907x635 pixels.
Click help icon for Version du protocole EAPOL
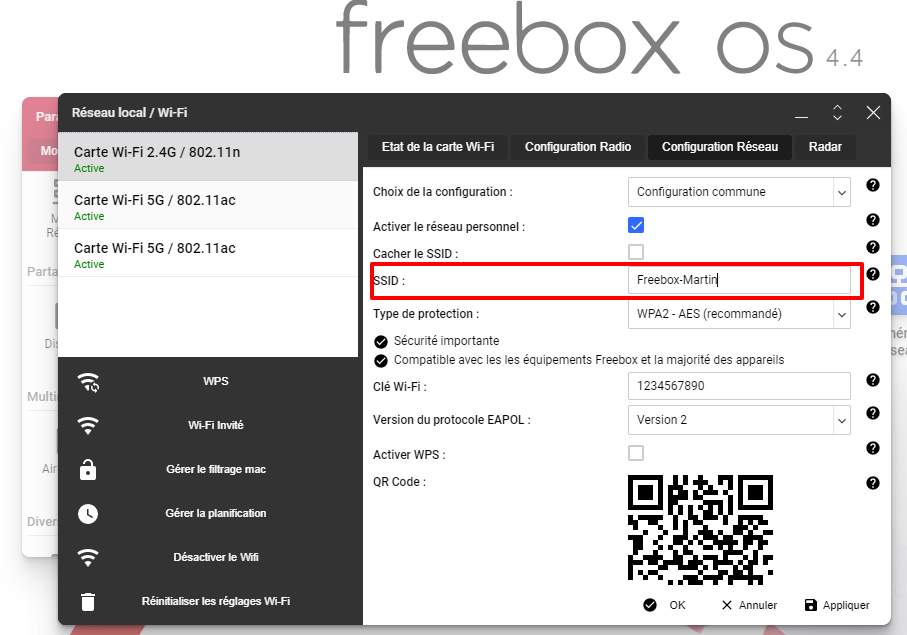pyautogui.click(x=873, y=413)
